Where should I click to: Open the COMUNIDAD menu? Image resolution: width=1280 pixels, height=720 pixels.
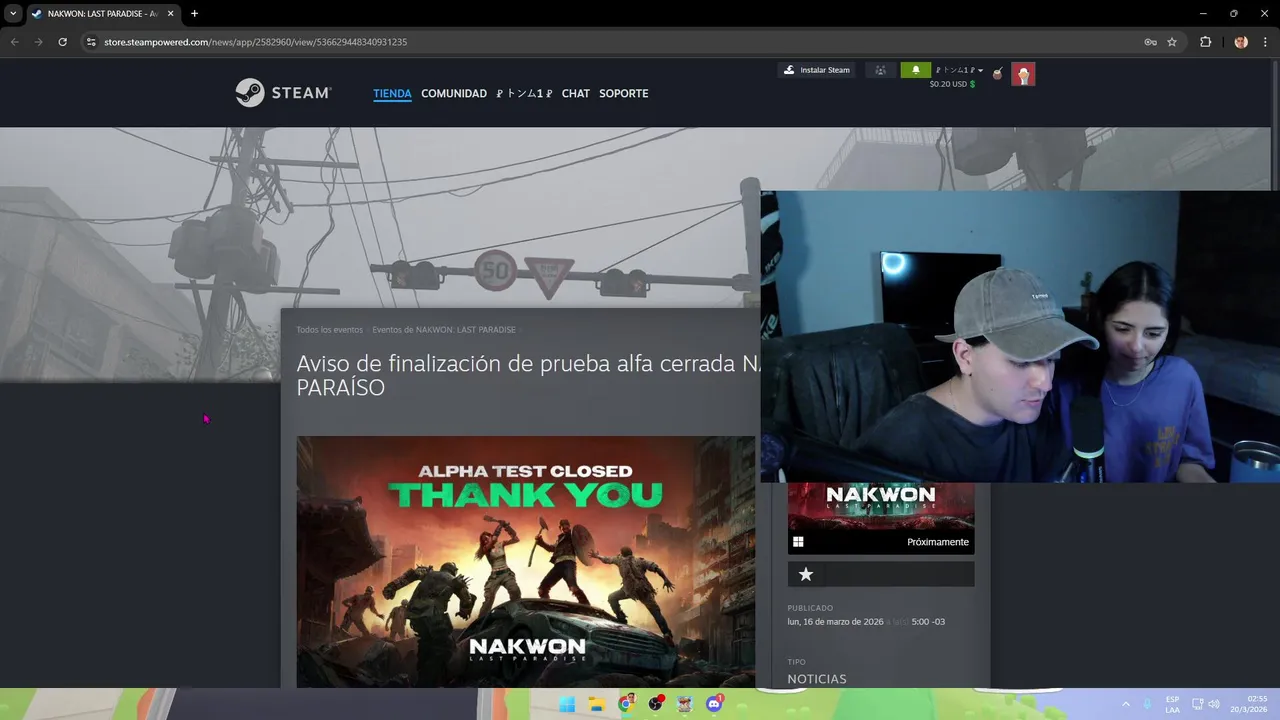pos(454,93)
